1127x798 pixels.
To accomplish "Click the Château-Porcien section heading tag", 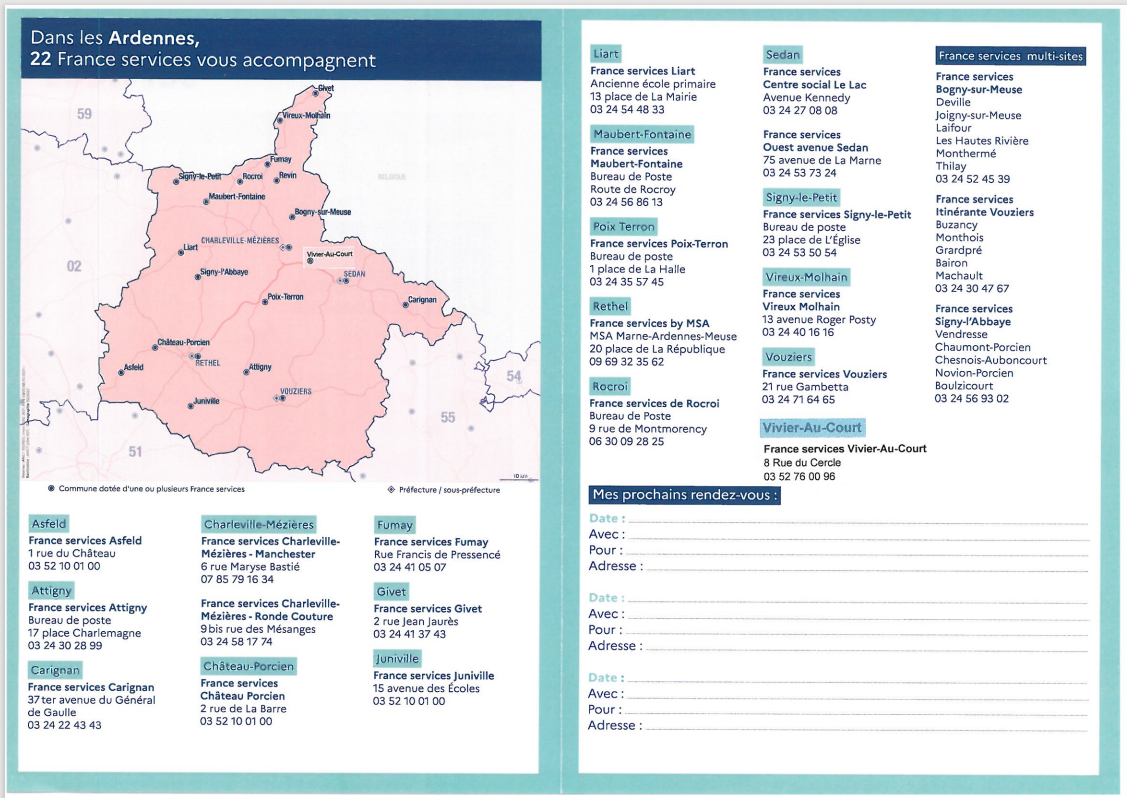I will [x=249, y=666].
